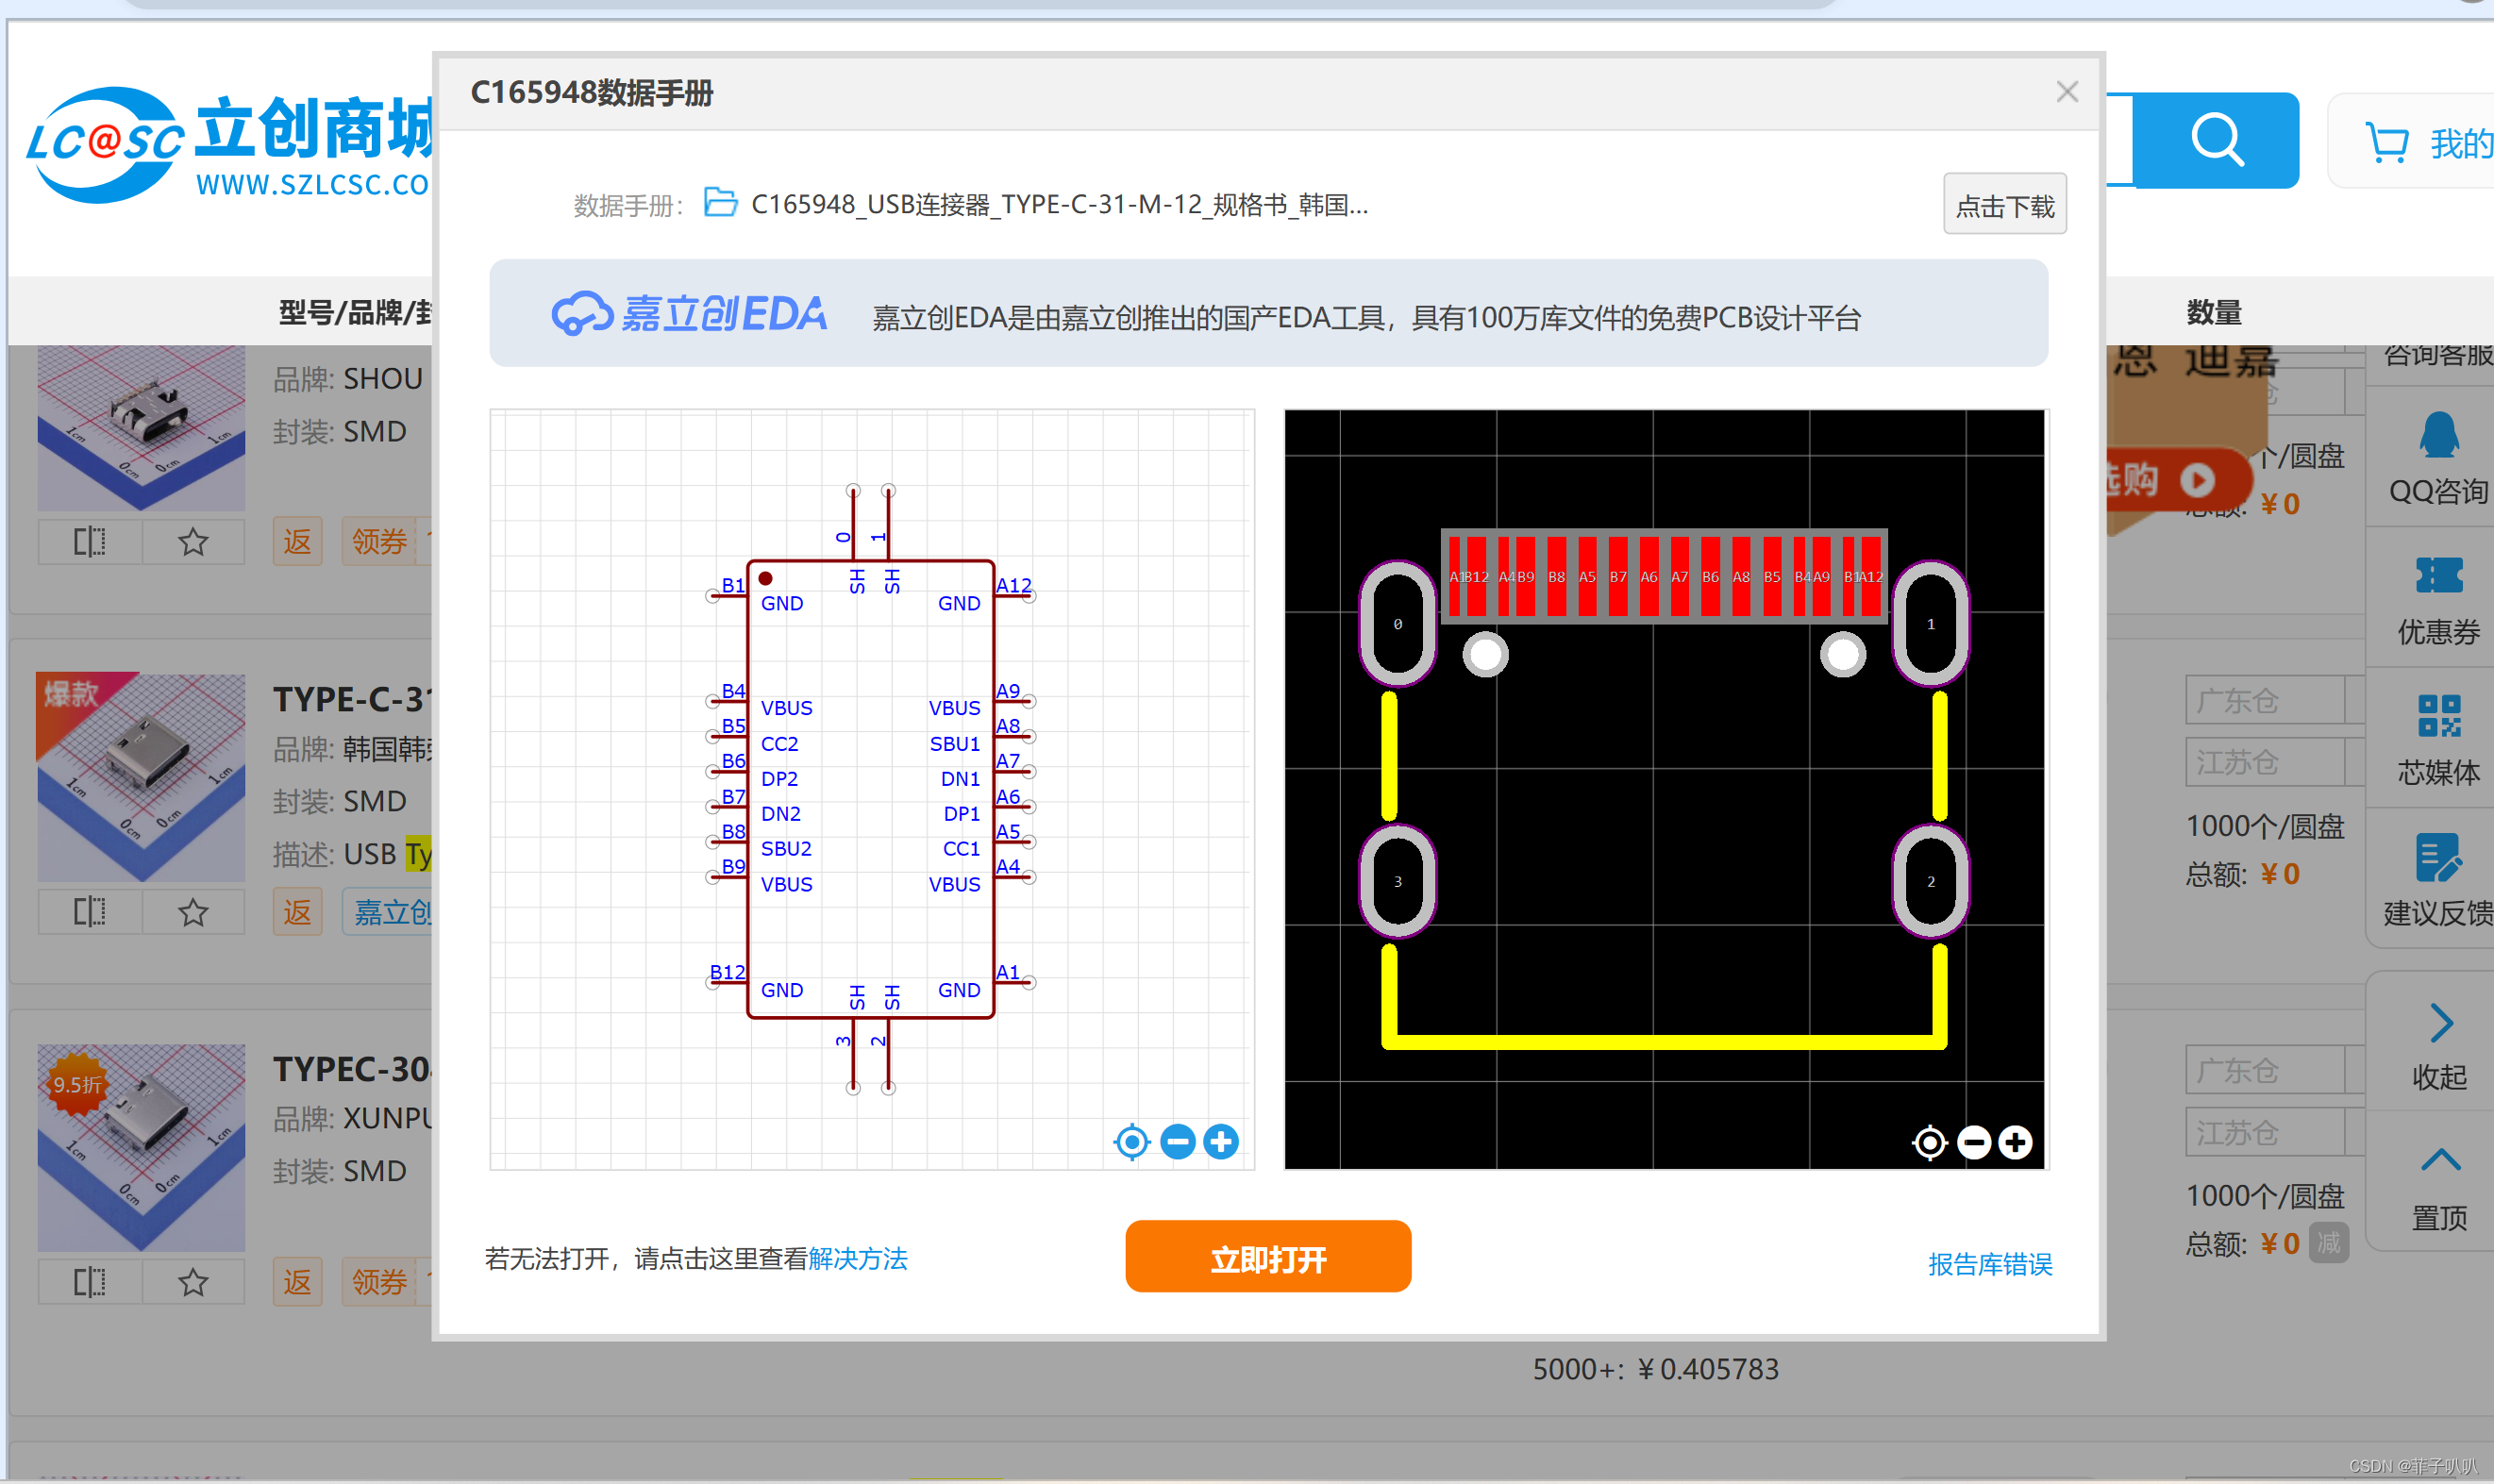Click the 报告库错误 link
Screen dimensions: 2494x1484
click(x=1989, y=1264)
